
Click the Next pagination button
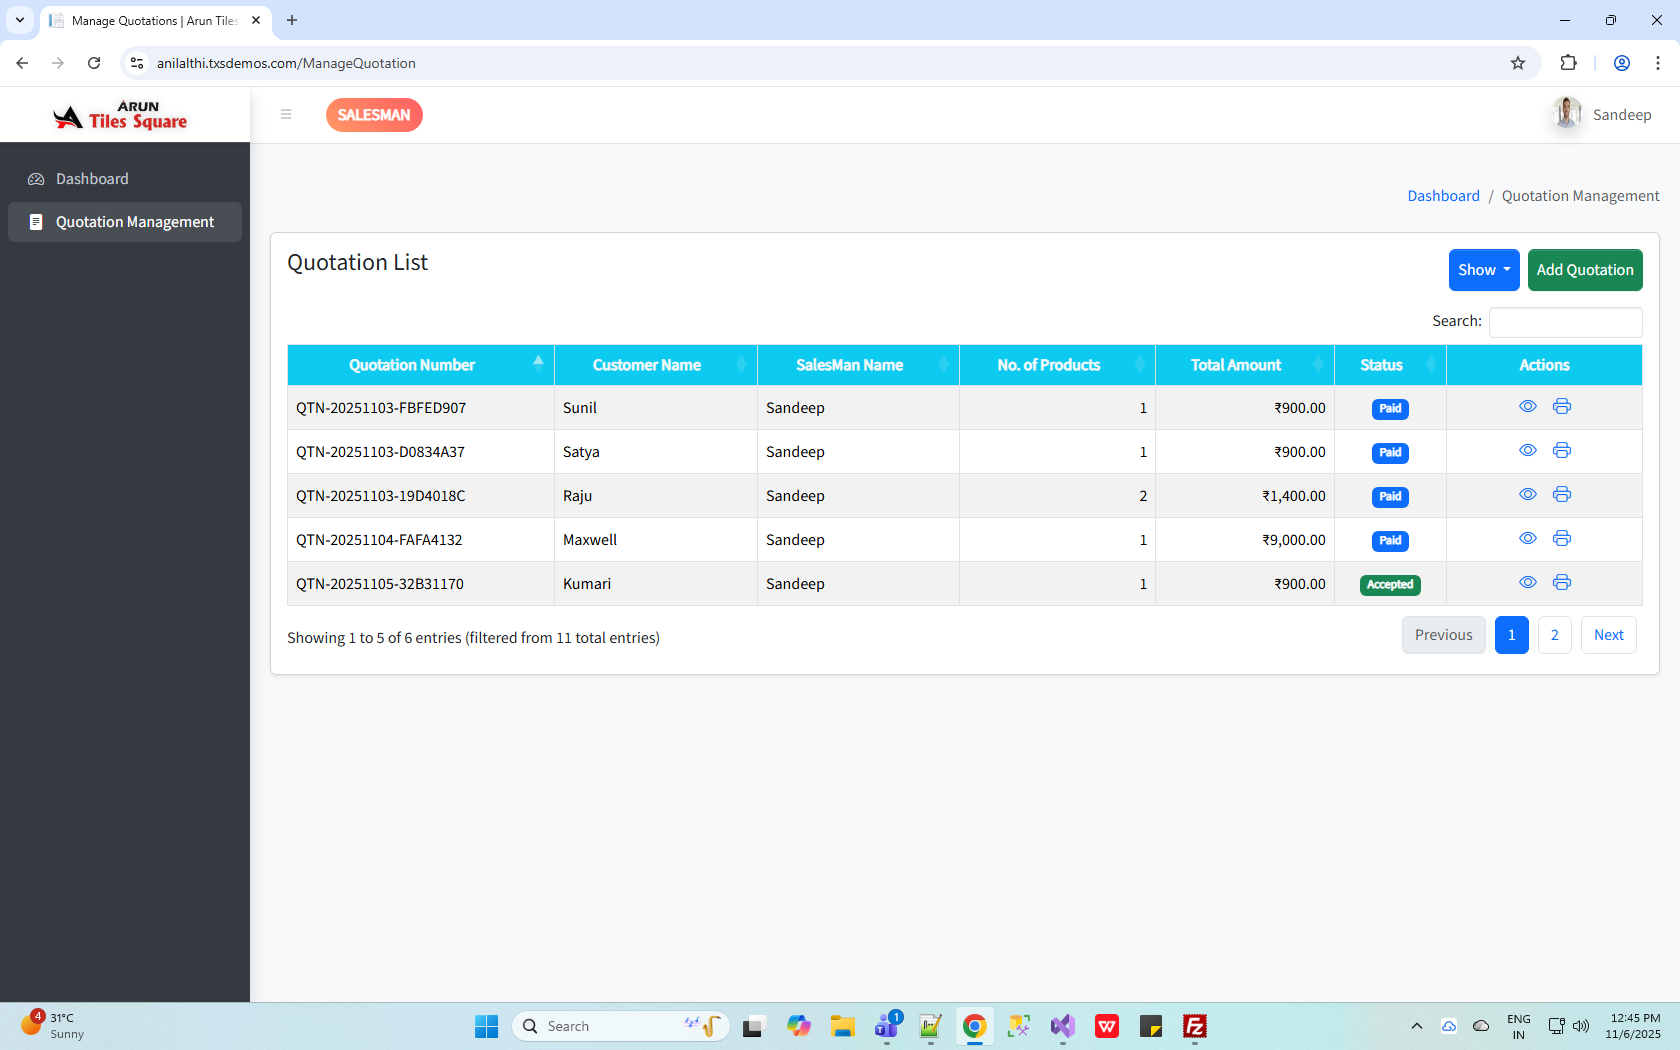[1608, 635]
